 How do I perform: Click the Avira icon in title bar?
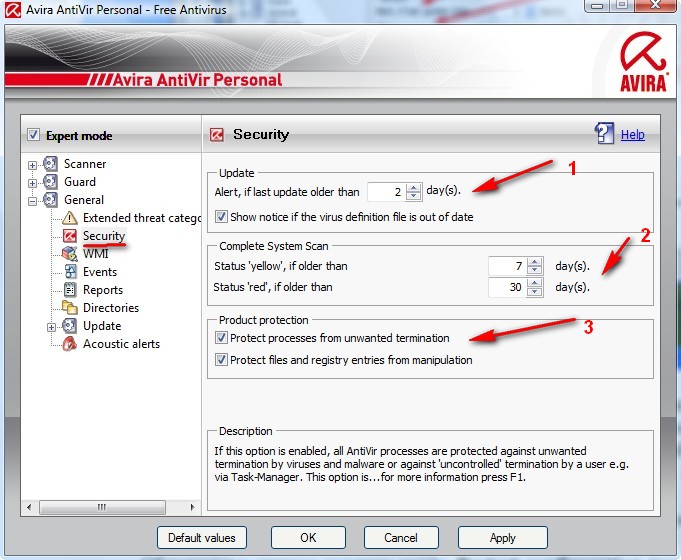click(13, 10)
